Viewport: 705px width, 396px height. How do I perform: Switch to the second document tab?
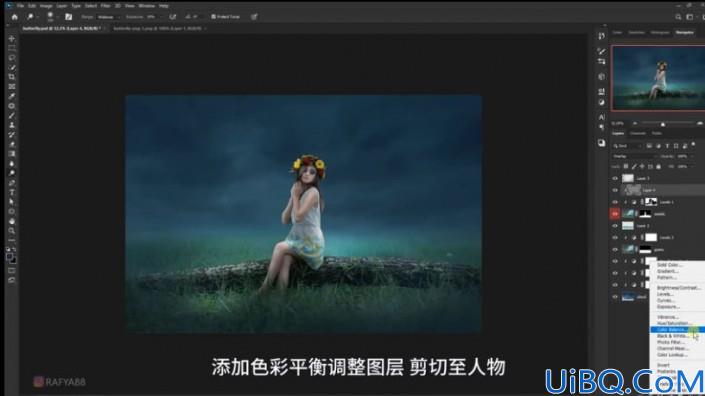157,28
